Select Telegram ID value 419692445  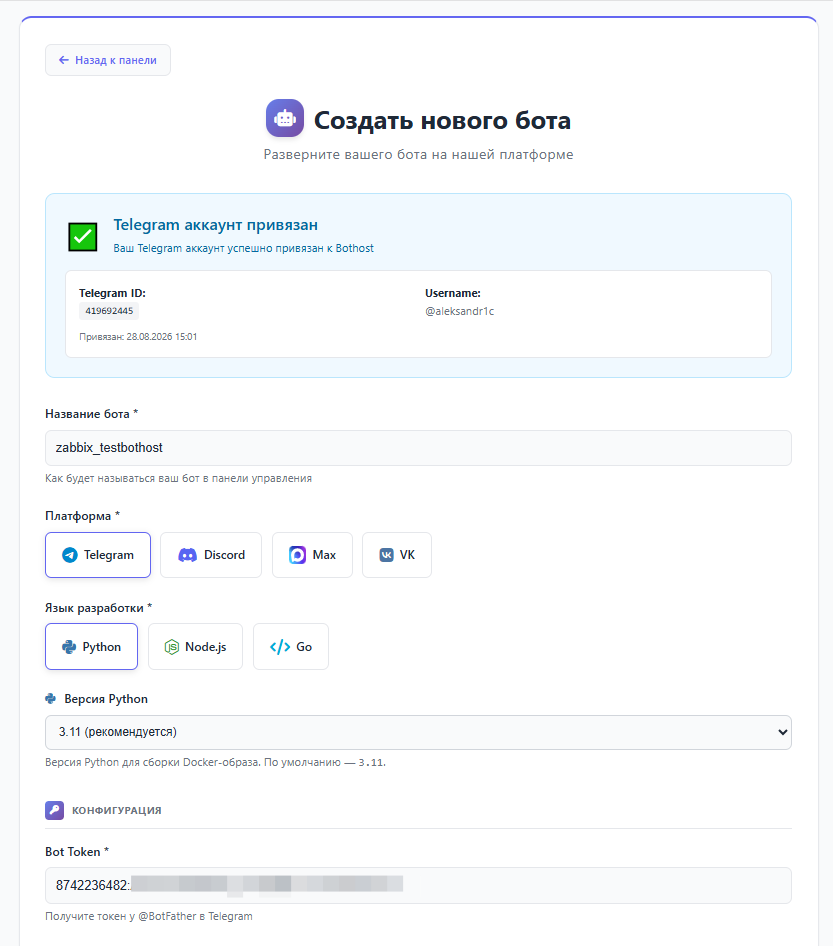(109, 311)
